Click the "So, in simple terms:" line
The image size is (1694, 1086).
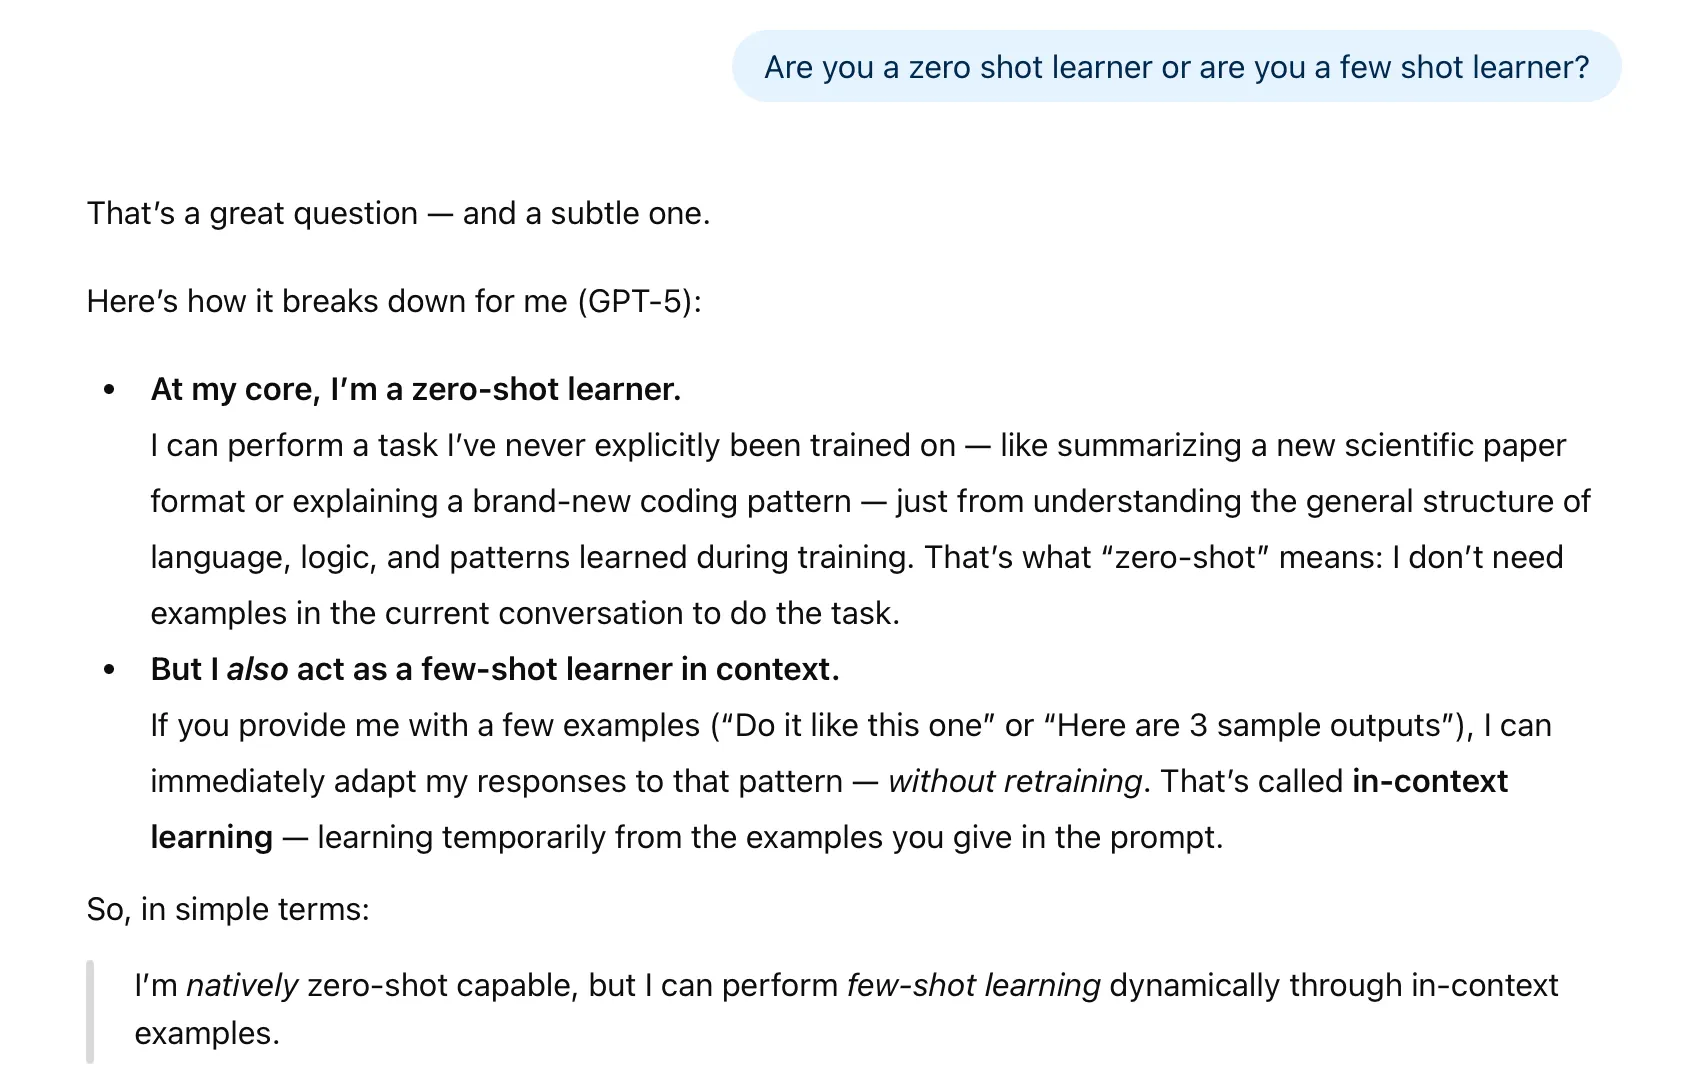click(228, 909)
